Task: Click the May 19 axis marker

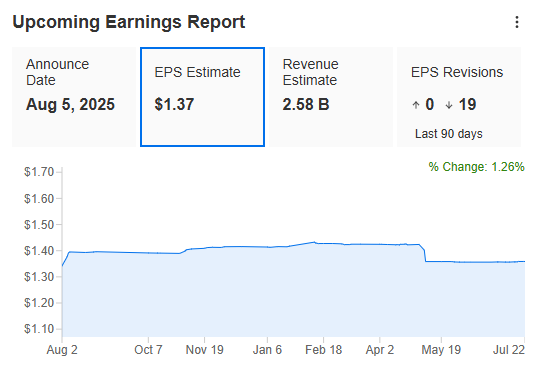Action: click(441, 350)
